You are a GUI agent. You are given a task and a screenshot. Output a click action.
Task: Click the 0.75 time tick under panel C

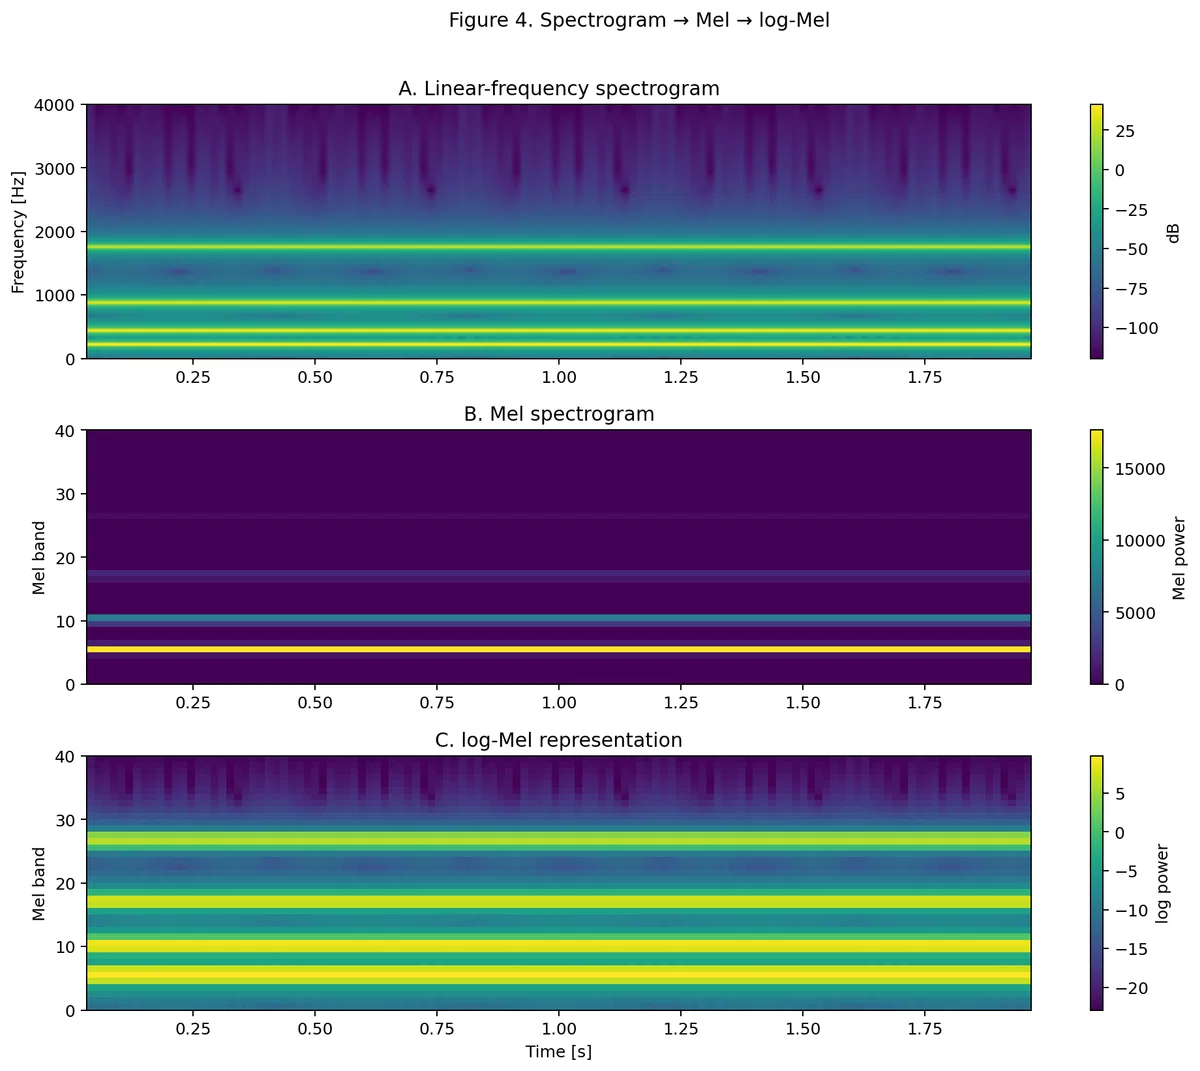tap(437, 1029)
